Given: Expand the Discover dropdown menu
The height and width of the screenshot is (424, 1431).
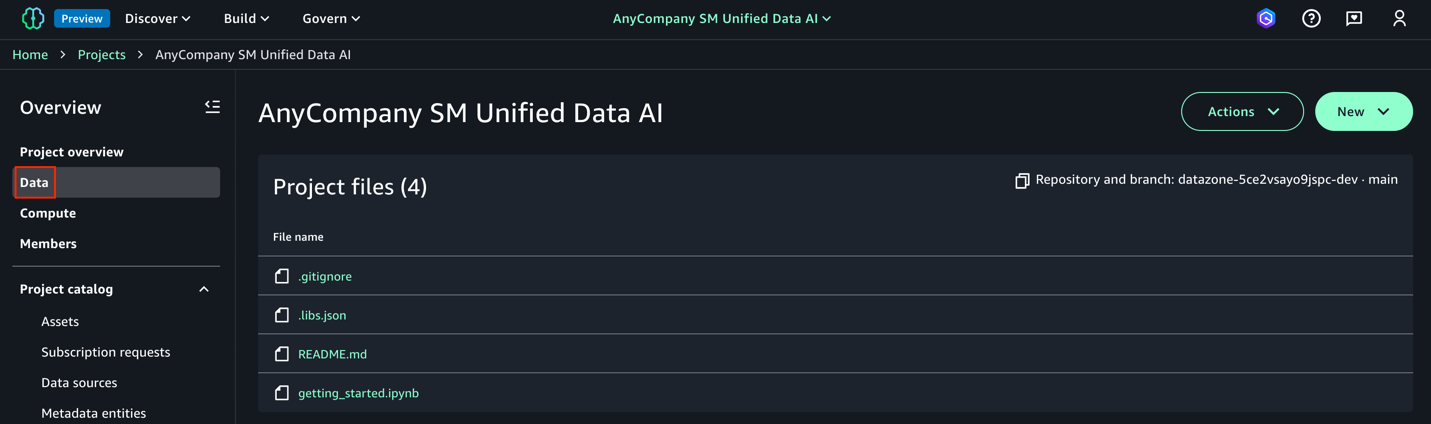Looking at the screenshot, I should [x=157, y=18].
